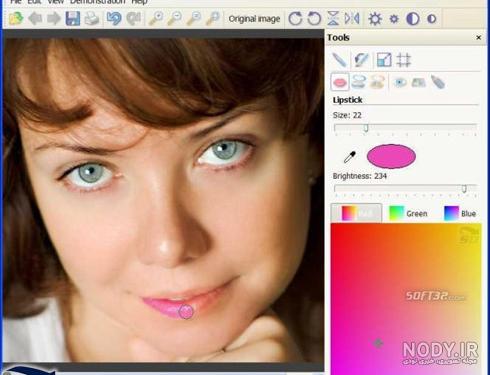Save the image with the floppy disk icon
Viewport: 490px width, 375px height.
73,18
